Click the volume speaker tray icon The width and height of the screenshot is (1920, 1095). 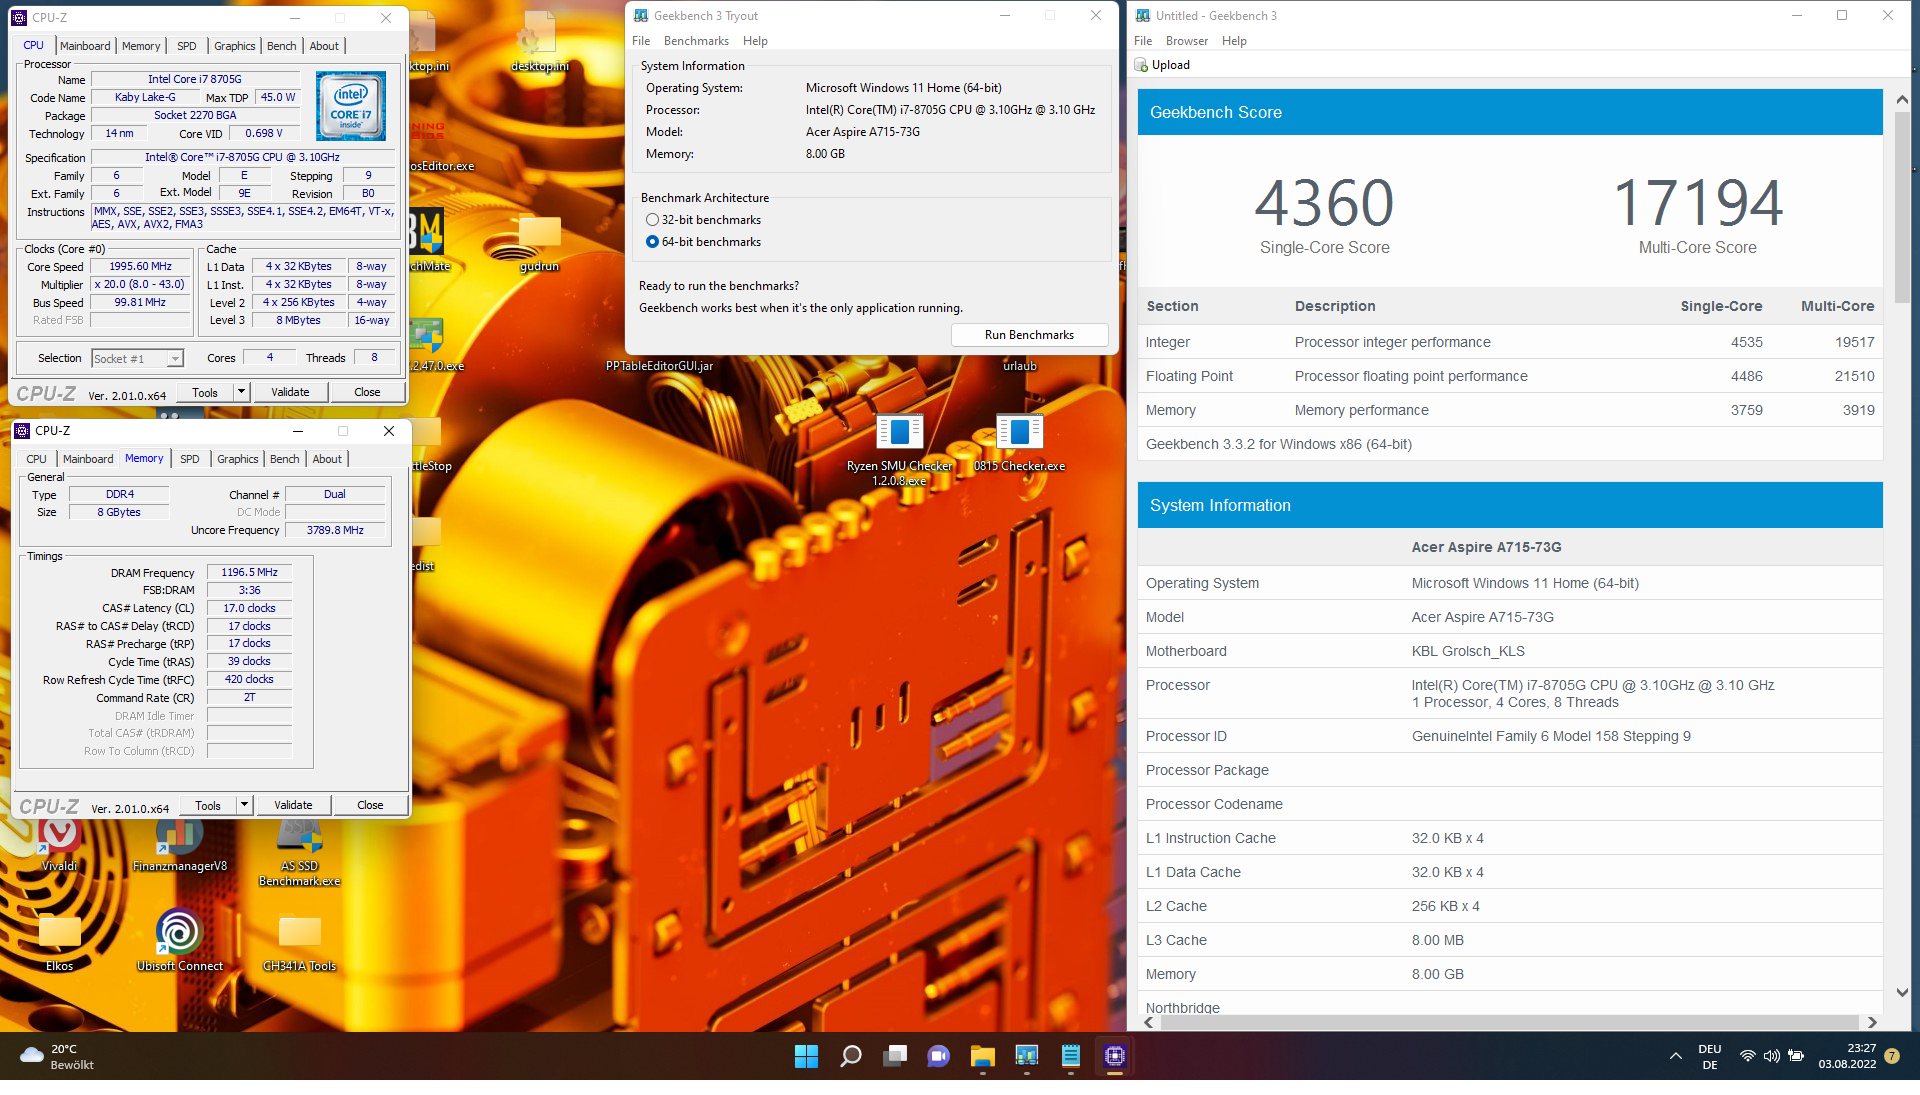coord(1771,1056)
